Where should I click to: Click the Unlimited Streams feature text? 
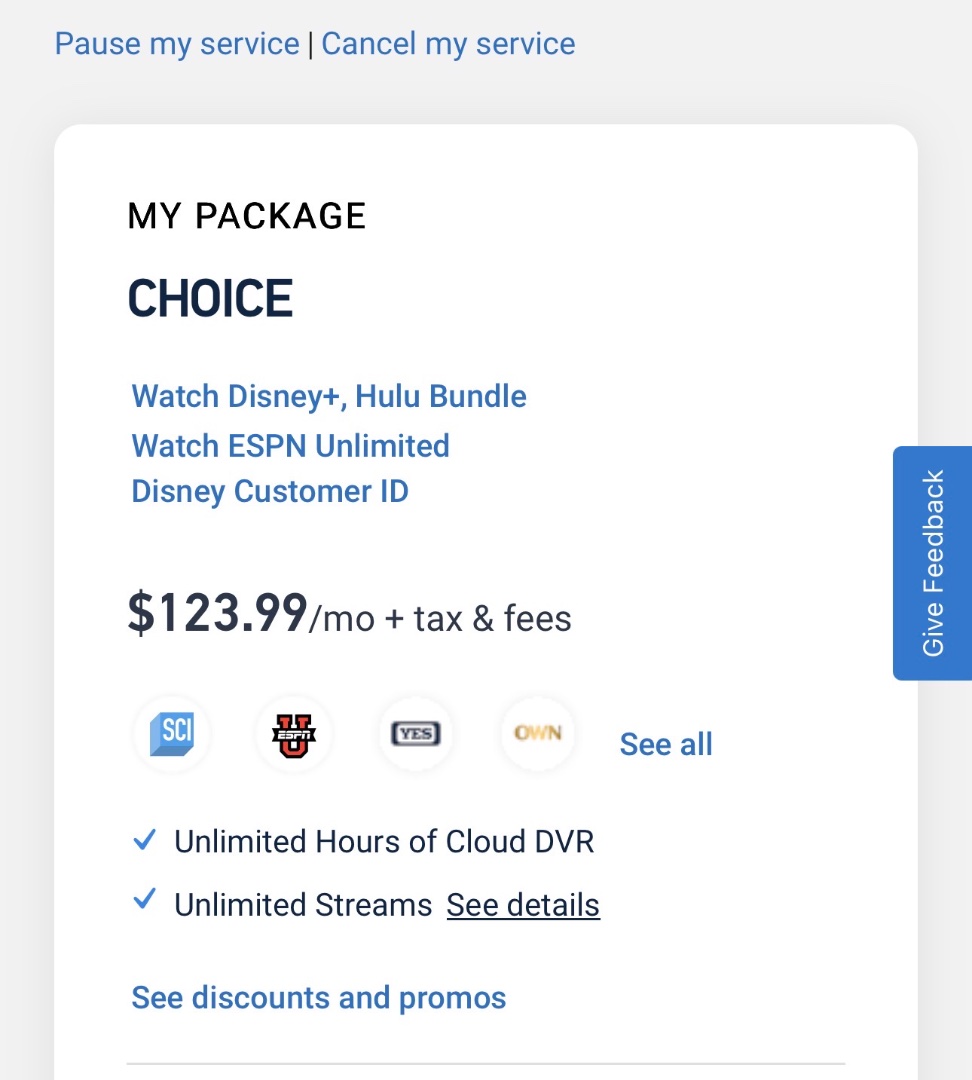coord(303,905)
